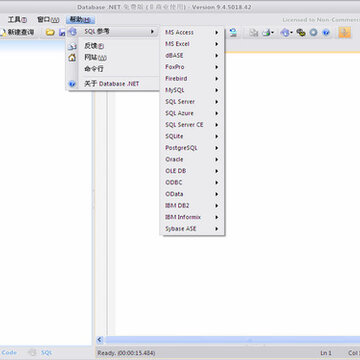
Task: Click the printer-style toolbar icon
Action: tap(266, 32)
